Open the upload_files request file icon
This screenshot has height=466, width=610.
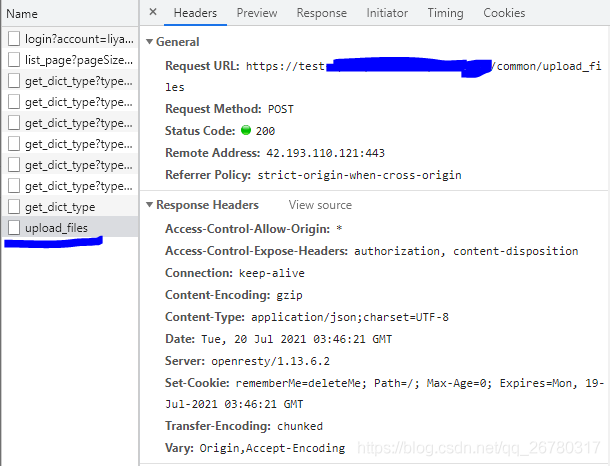tap(14, 228)
